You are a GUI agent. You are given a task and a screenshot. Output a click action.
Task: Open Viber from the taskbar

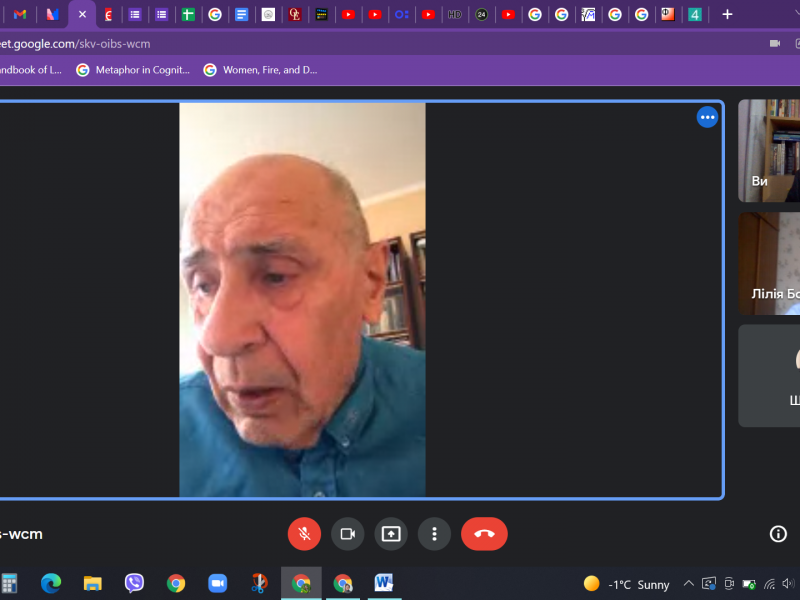[x=134, y=583]
